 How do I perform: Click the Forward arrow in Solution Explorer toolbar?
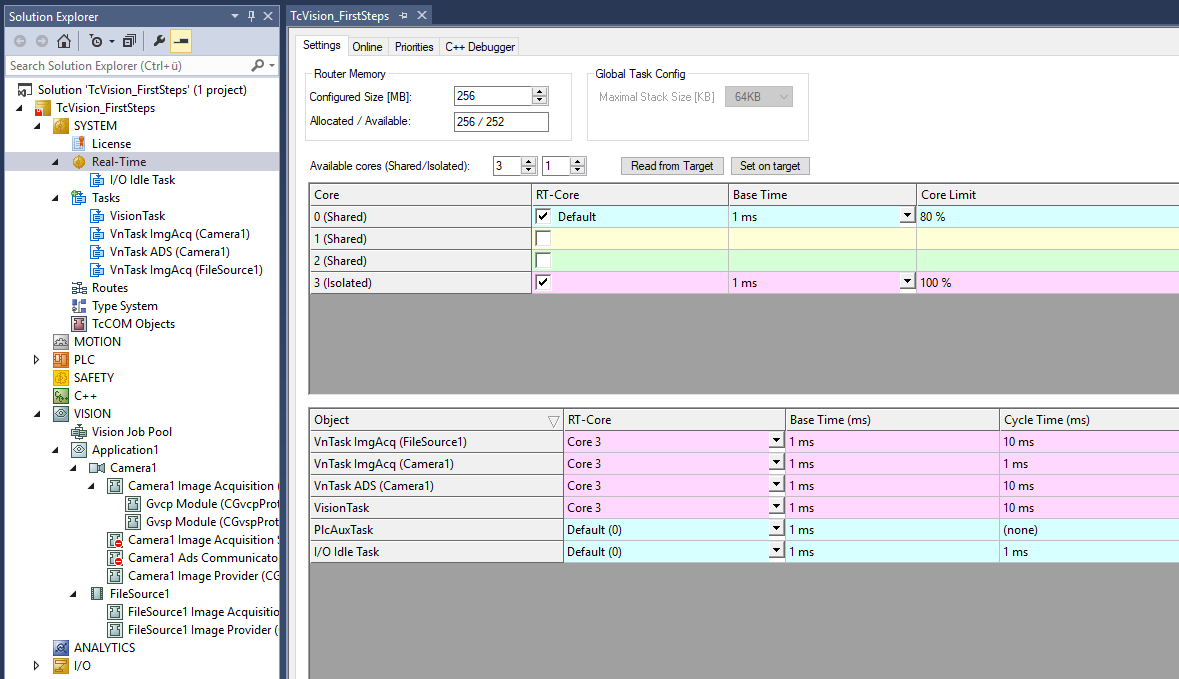coord(42,41)
